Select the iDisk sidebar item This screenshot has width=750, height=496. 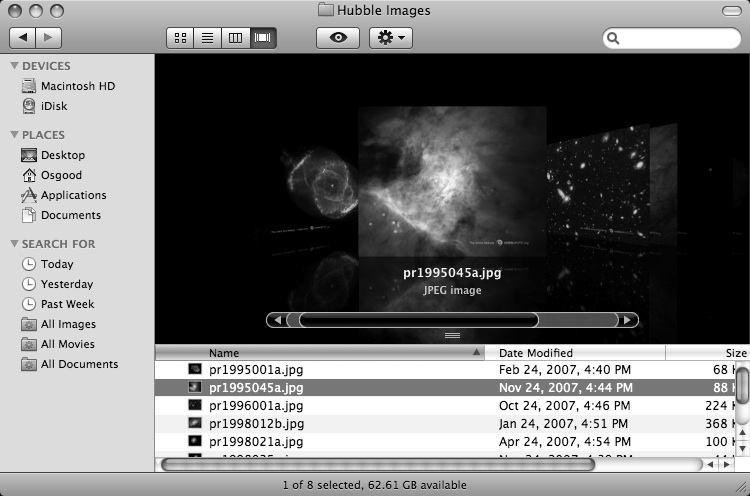coord(55,106)
